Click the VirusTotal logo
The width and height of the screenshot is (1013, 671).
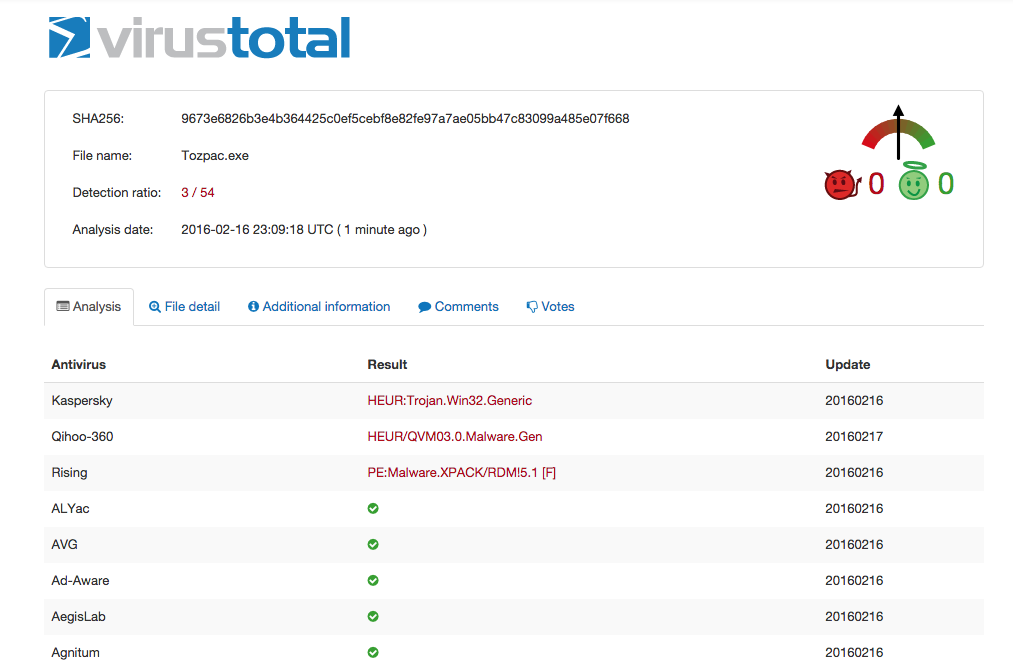click(200, 37)
